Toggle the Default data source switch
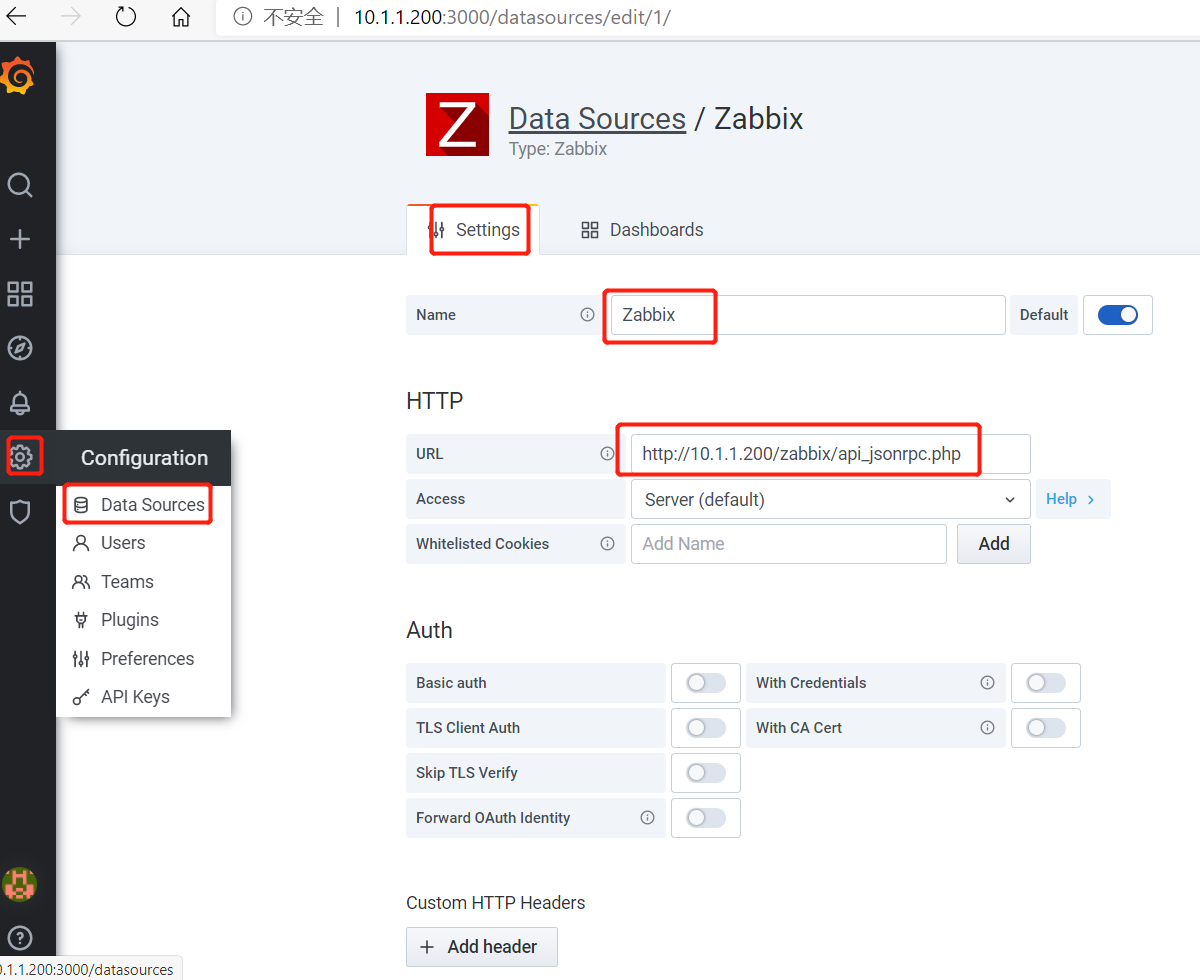 [1118, 314]
